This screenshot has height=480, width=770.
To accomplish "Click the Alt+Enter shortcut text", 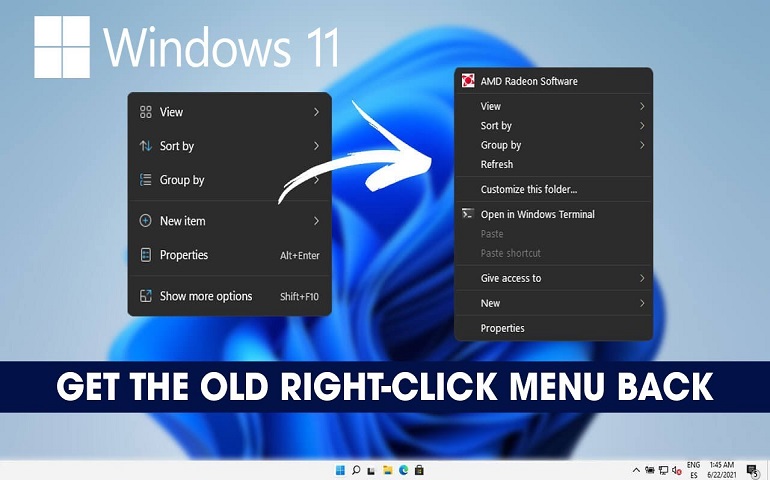I will click(300, 255).
